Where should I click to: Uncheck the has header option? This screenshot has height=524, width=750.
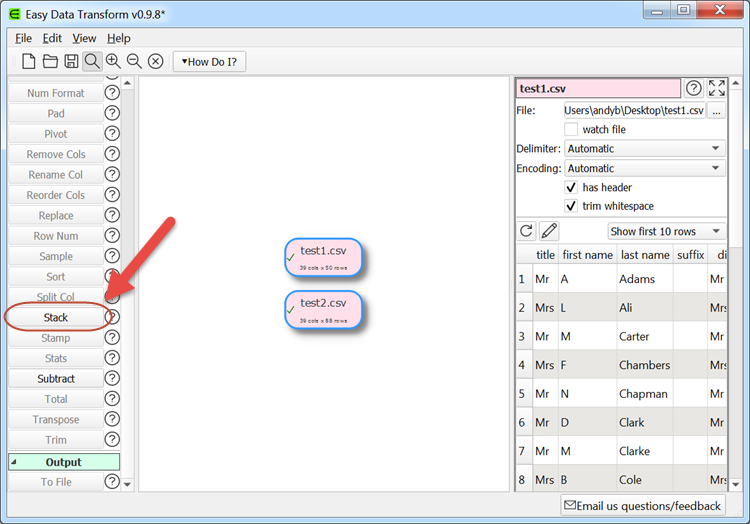(571, 187)
